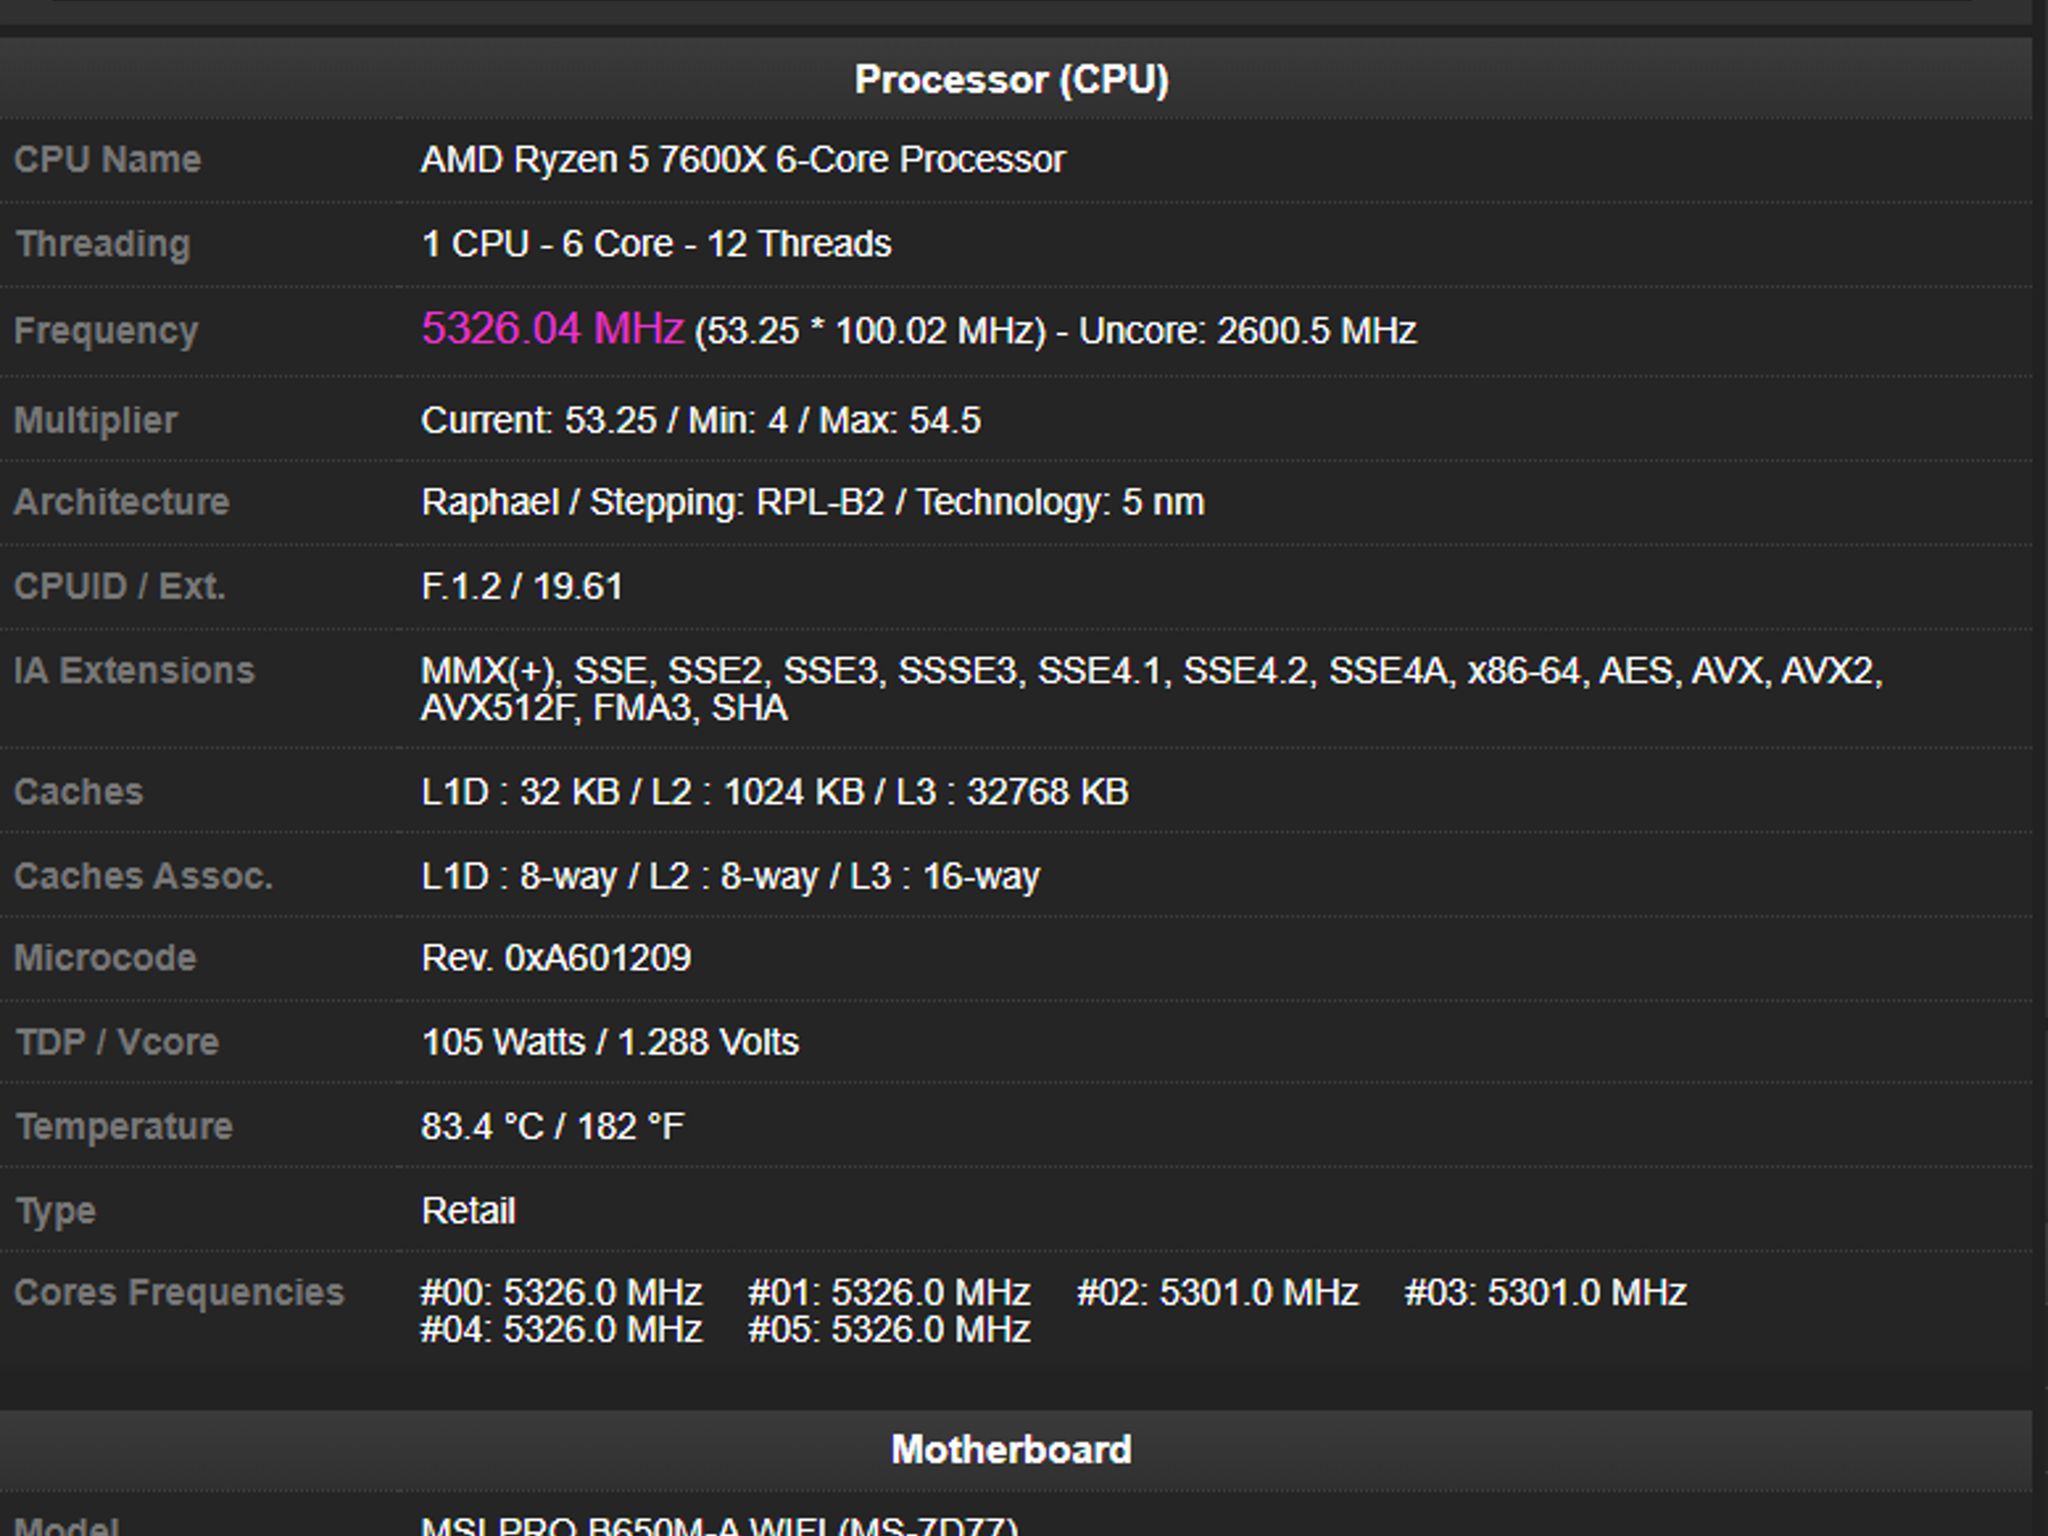Click the Multiplier row label
The image size is (2048, 1536).
click(95, 420)
